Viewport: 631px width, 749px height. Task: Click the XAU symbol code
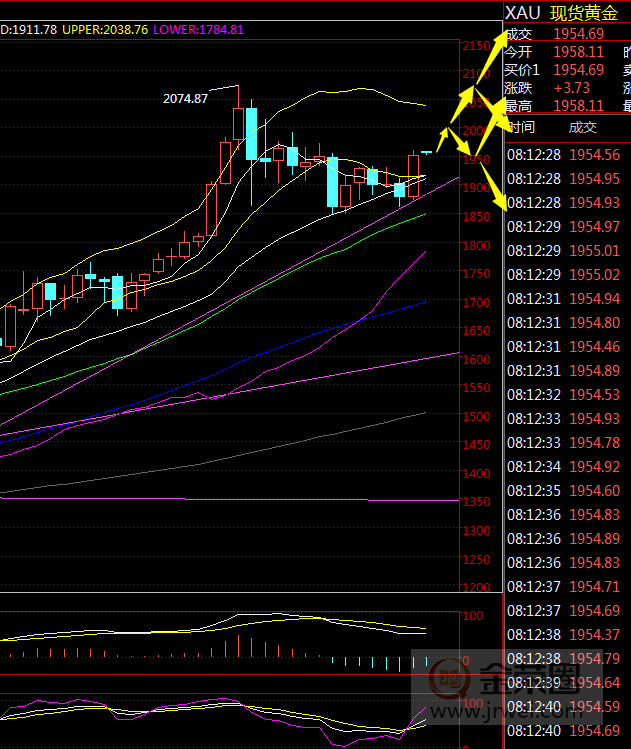point(523,12)
